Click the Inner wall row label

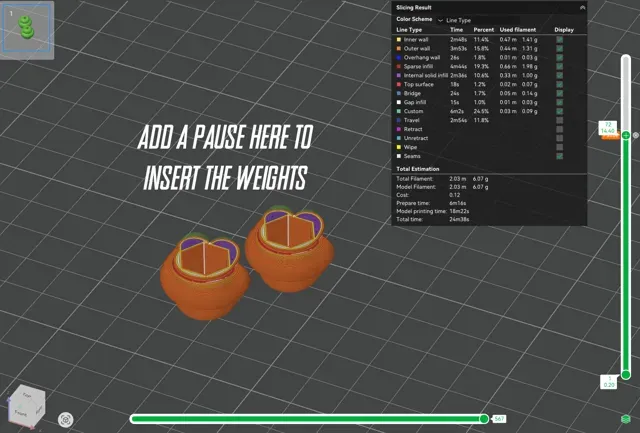point(416,40)
